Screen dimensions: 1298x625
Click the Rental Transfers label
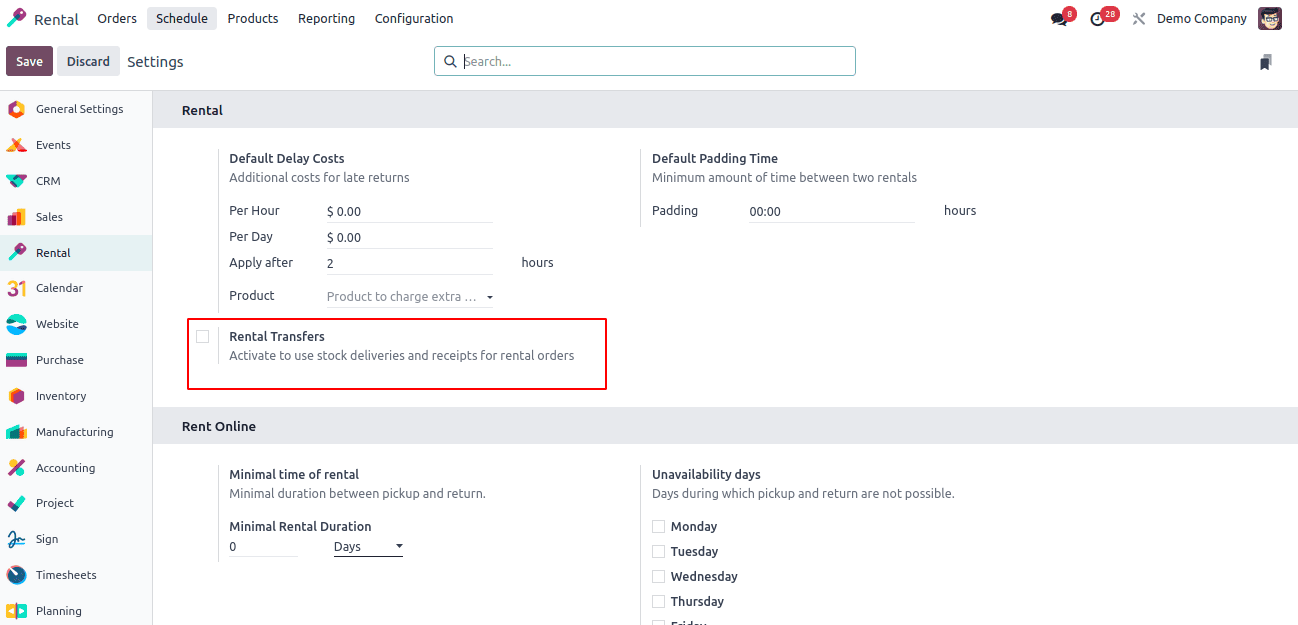tap(277, 337)
